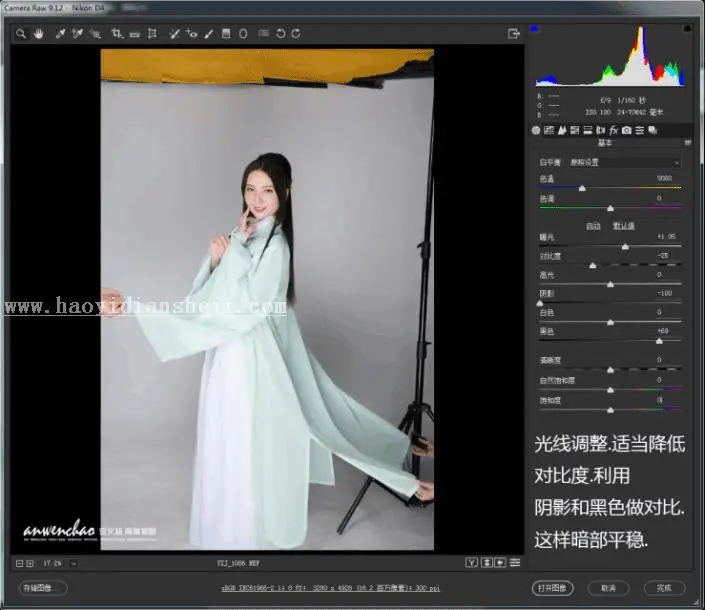This screenshot has height=610, width=705.
Task: Toggle full screen mode icon
Action: [513, 34]
